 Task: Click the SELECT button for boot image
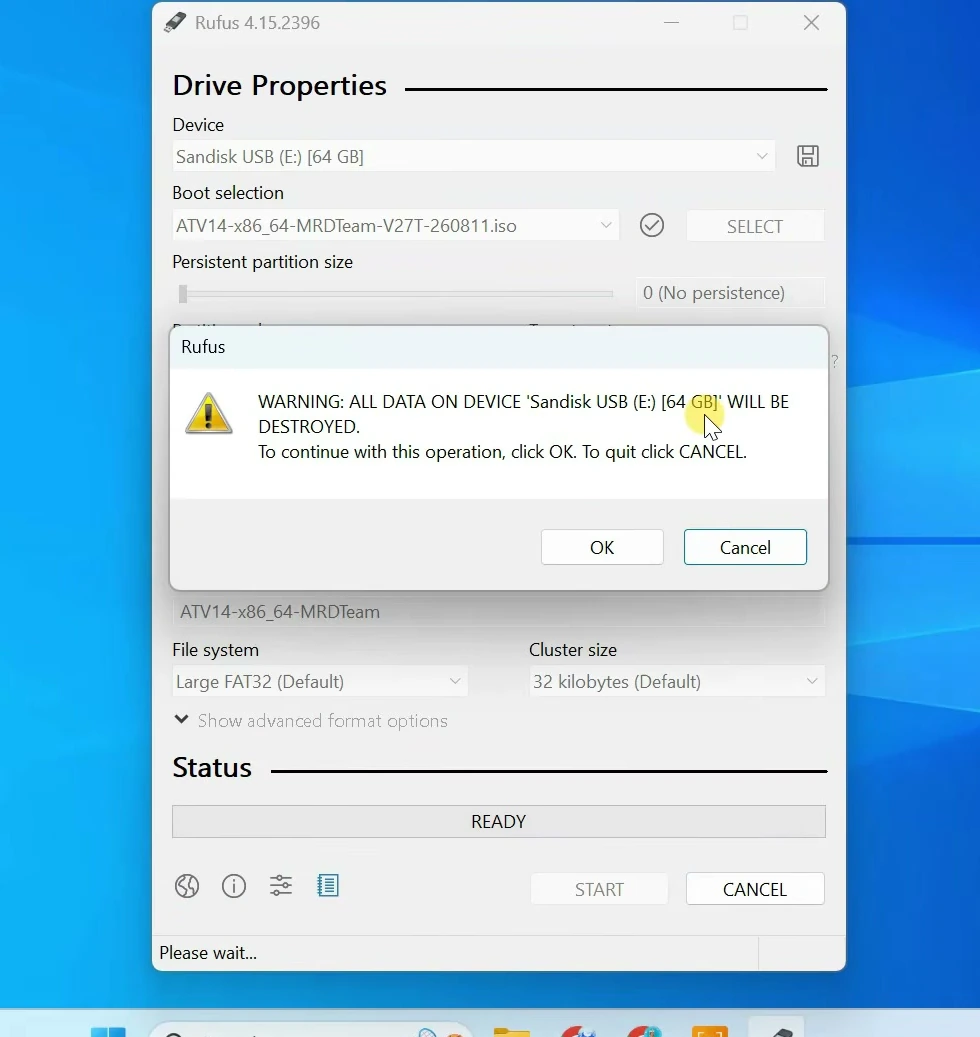pyautogui.click(x=755, y=226)
